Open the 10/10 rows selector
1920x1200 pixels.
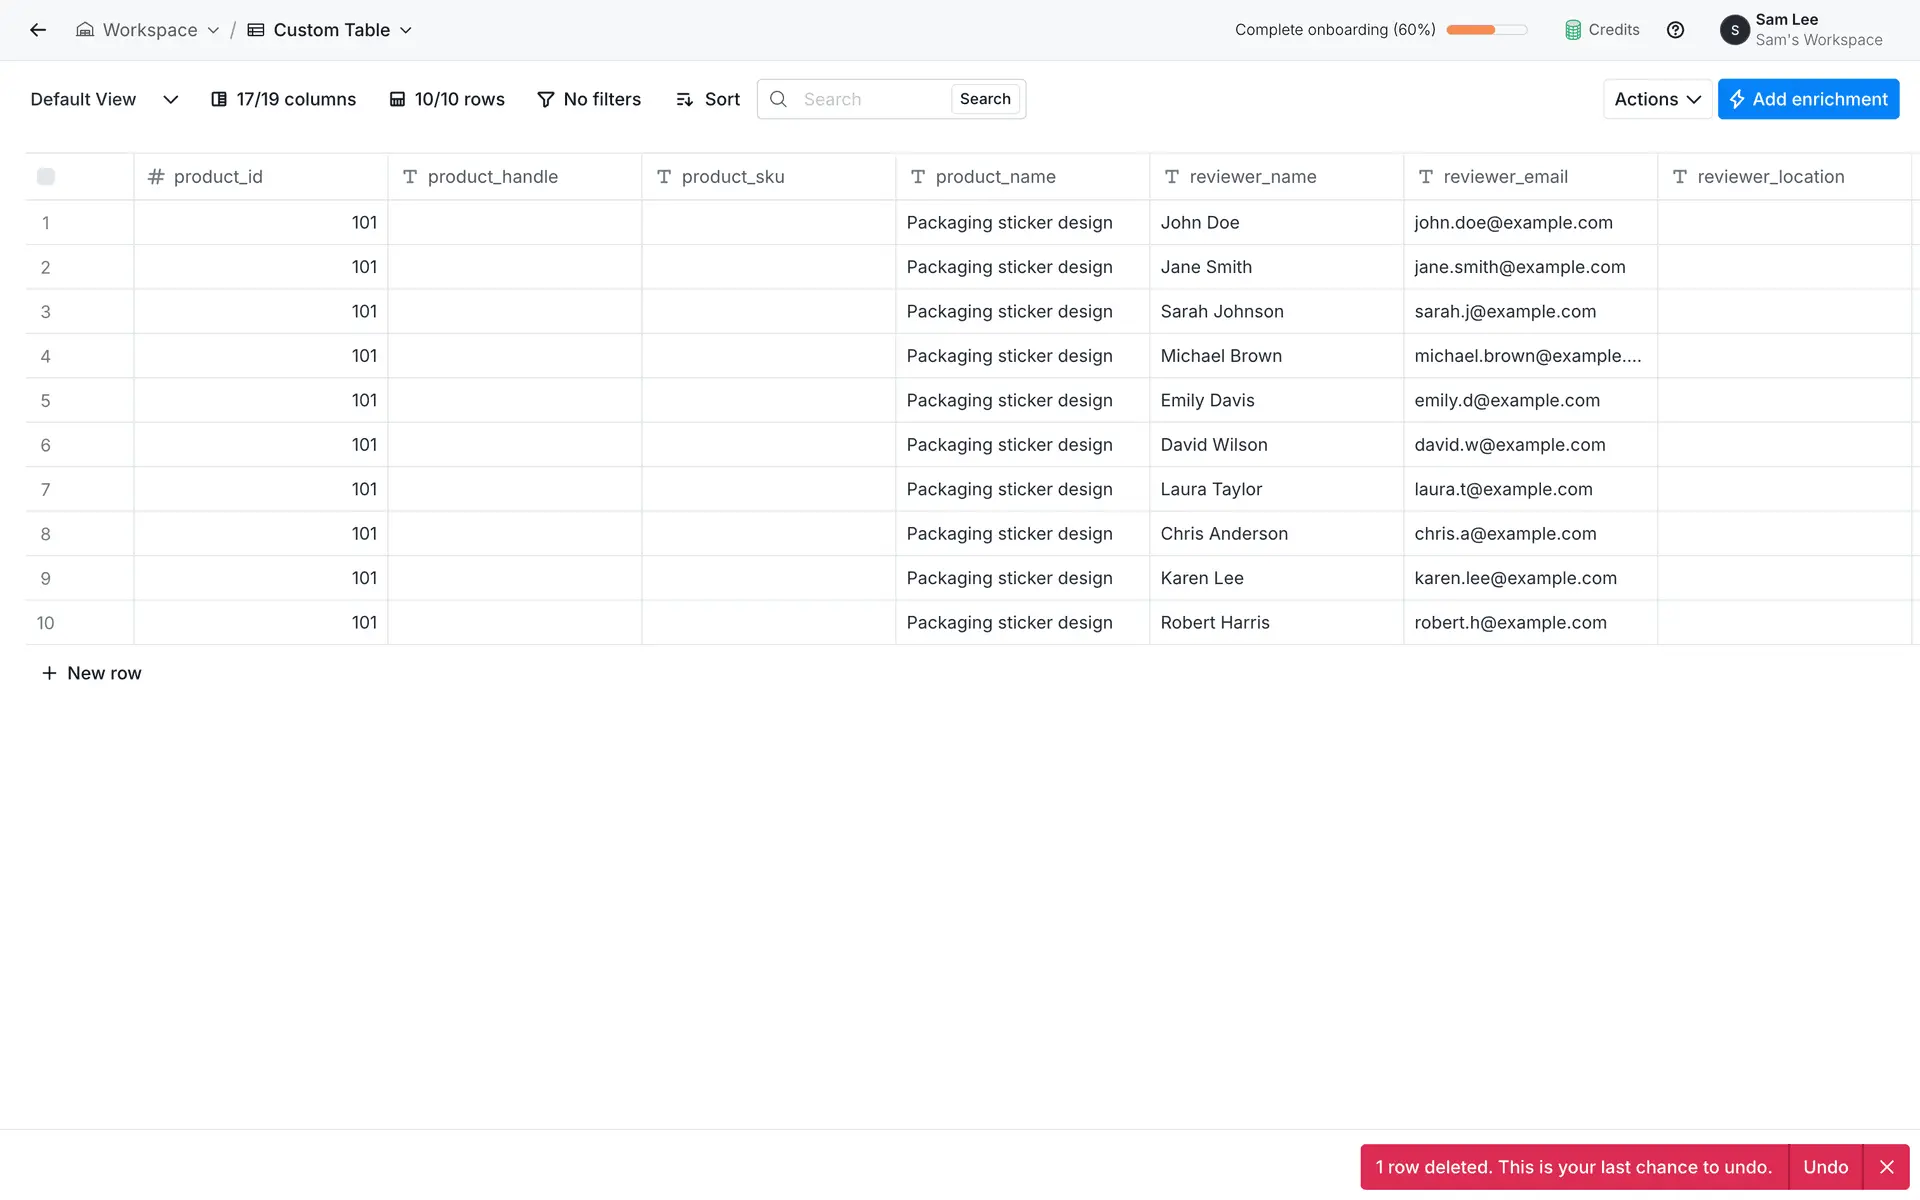(447, 99)
